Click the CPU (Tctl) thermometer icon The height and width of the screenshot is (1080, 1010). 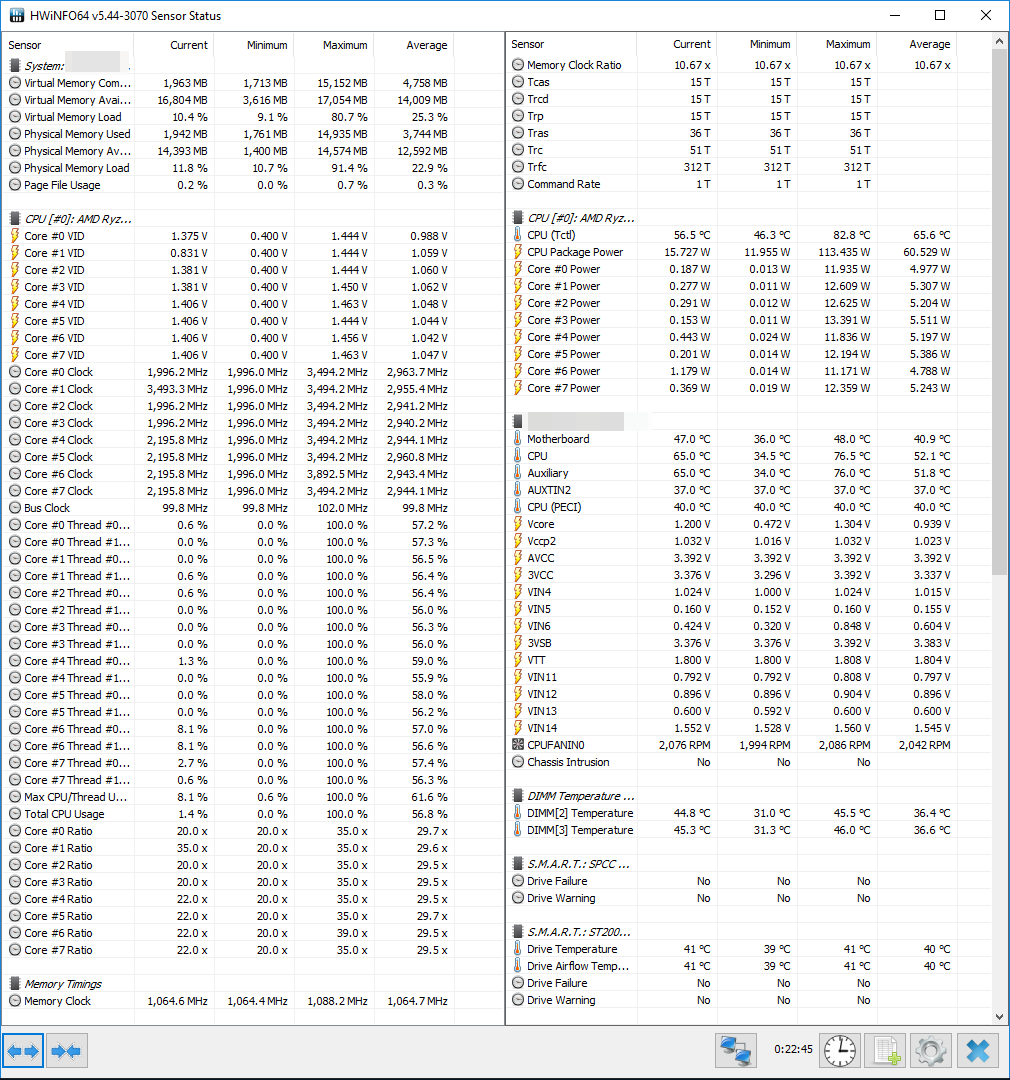518,235
